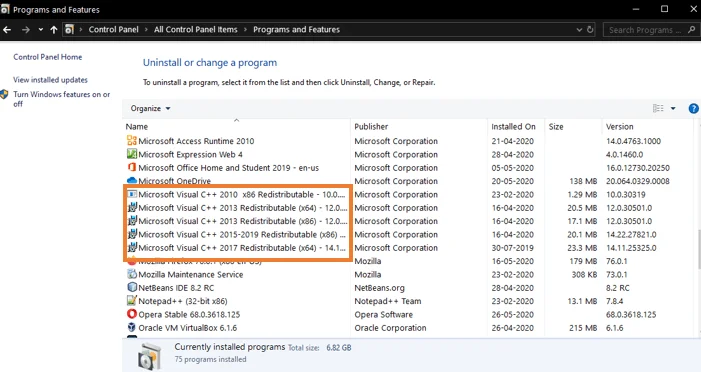701x372 pixels.
Task: Click the Forward navigation arrow
Action: pyautogui.click(x=26, y=30)
